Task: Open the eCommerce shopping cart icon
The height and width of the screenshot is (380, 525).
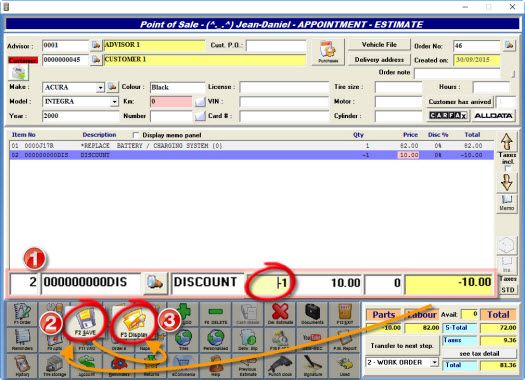Action: [x=183, y=366]
